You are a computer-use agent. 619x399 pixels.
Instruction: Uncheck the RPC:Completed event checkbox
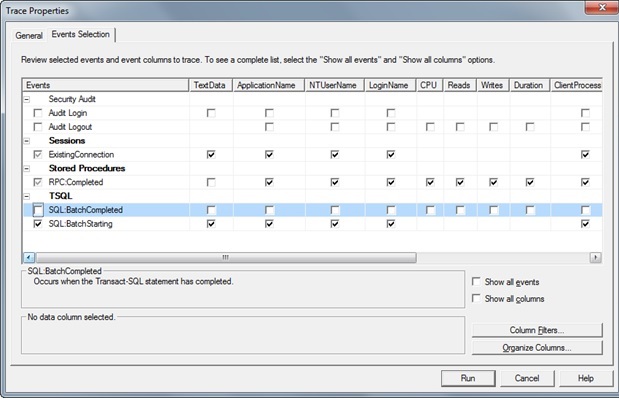click(x=38, y=182)
